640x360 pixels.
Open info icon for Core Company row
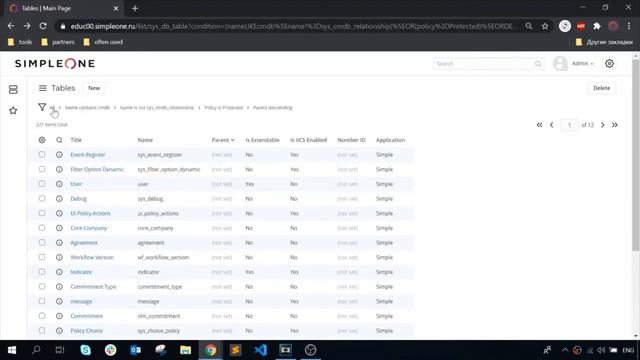coord(59,228)
